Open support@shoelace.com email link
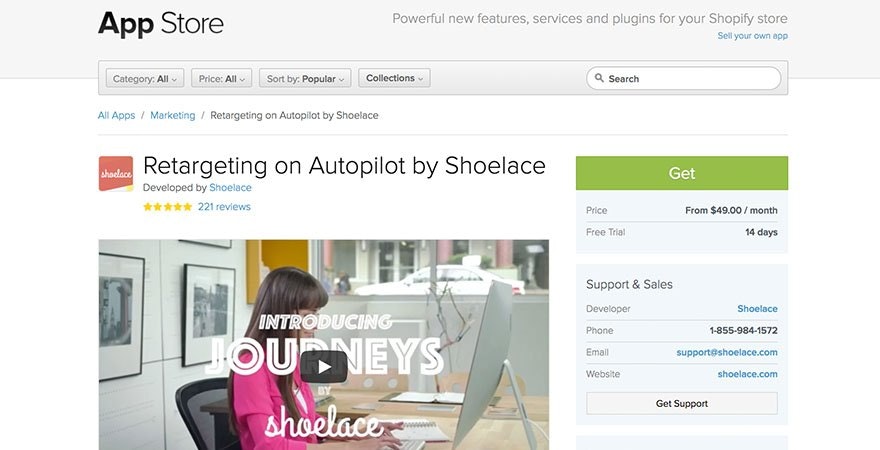Viewport: 880px width, 450px height. (727, 352)
